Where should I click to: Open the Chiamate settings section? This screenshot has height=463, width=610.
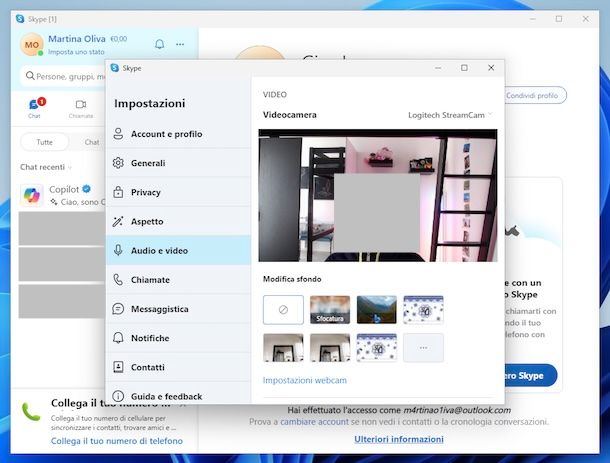pyautogui.click(x=178, y=280)
